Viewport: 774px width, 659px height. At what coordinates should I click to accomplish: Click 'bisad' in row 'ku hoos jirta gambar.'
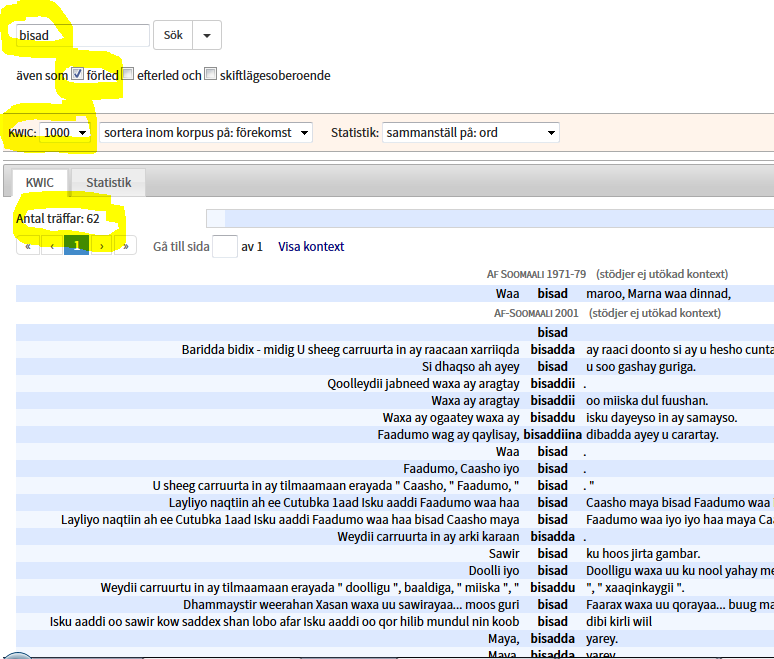(552, 554)
